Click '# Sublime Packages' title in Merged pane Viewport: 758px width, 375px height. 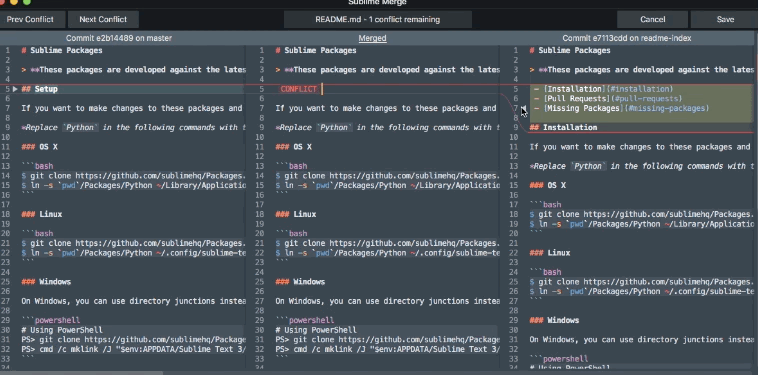[x=316, y=50]
